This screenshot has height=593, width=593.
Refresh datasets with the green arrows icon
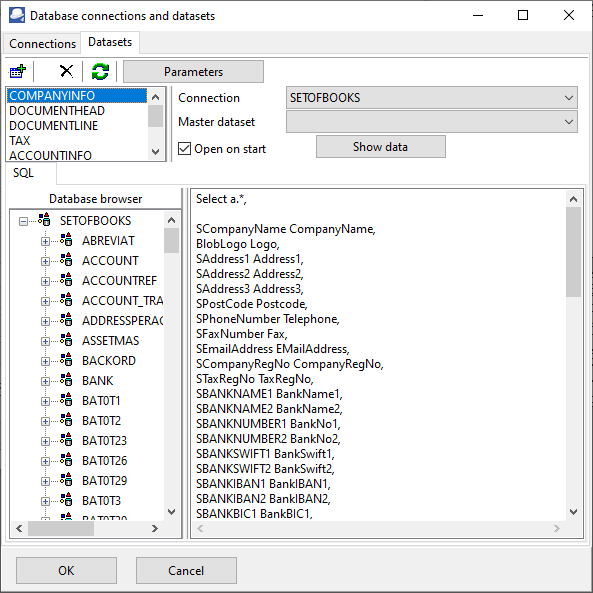click(100, 71)
